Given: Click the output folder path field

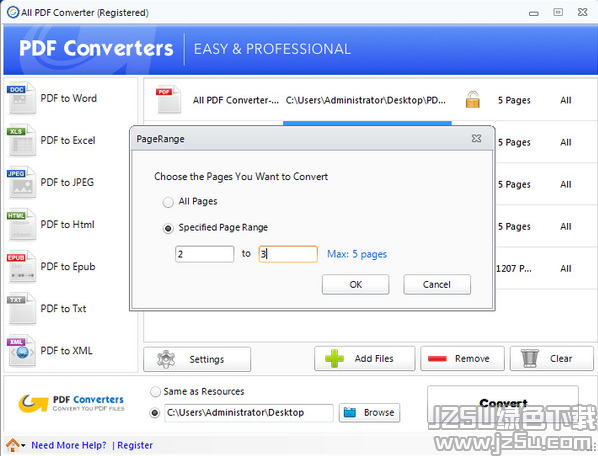Looking at the screenshot, I should coord(249,413).
